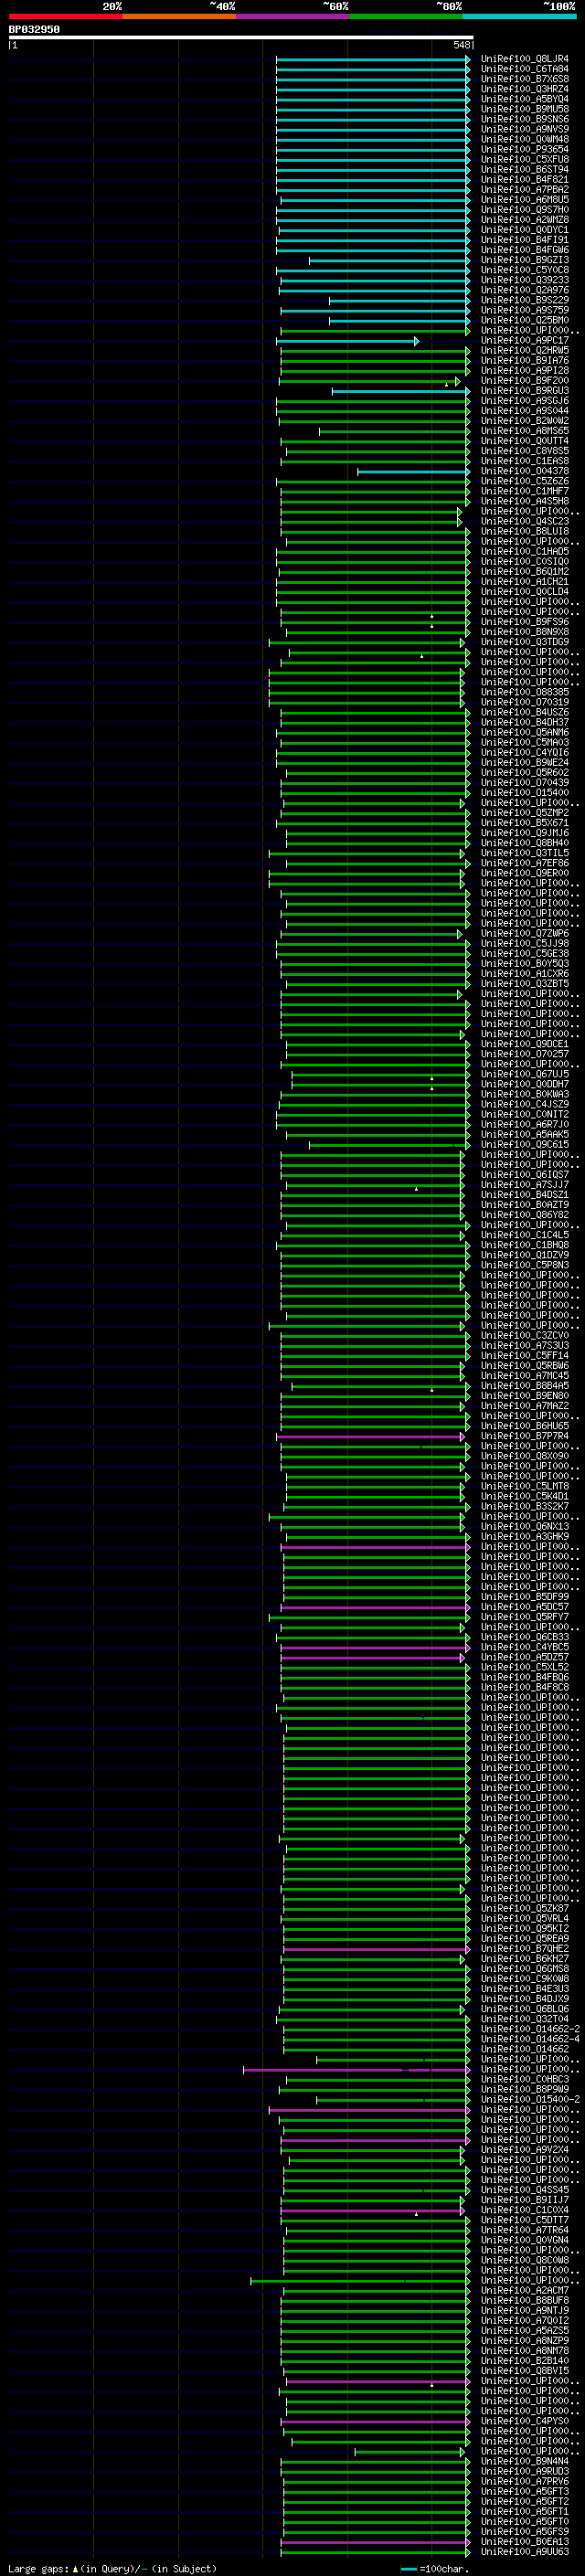Screen dimensions: 585x2576
Task: Select hit UniRef100_Q8C0W8
Action: (x=524, y=2260)
